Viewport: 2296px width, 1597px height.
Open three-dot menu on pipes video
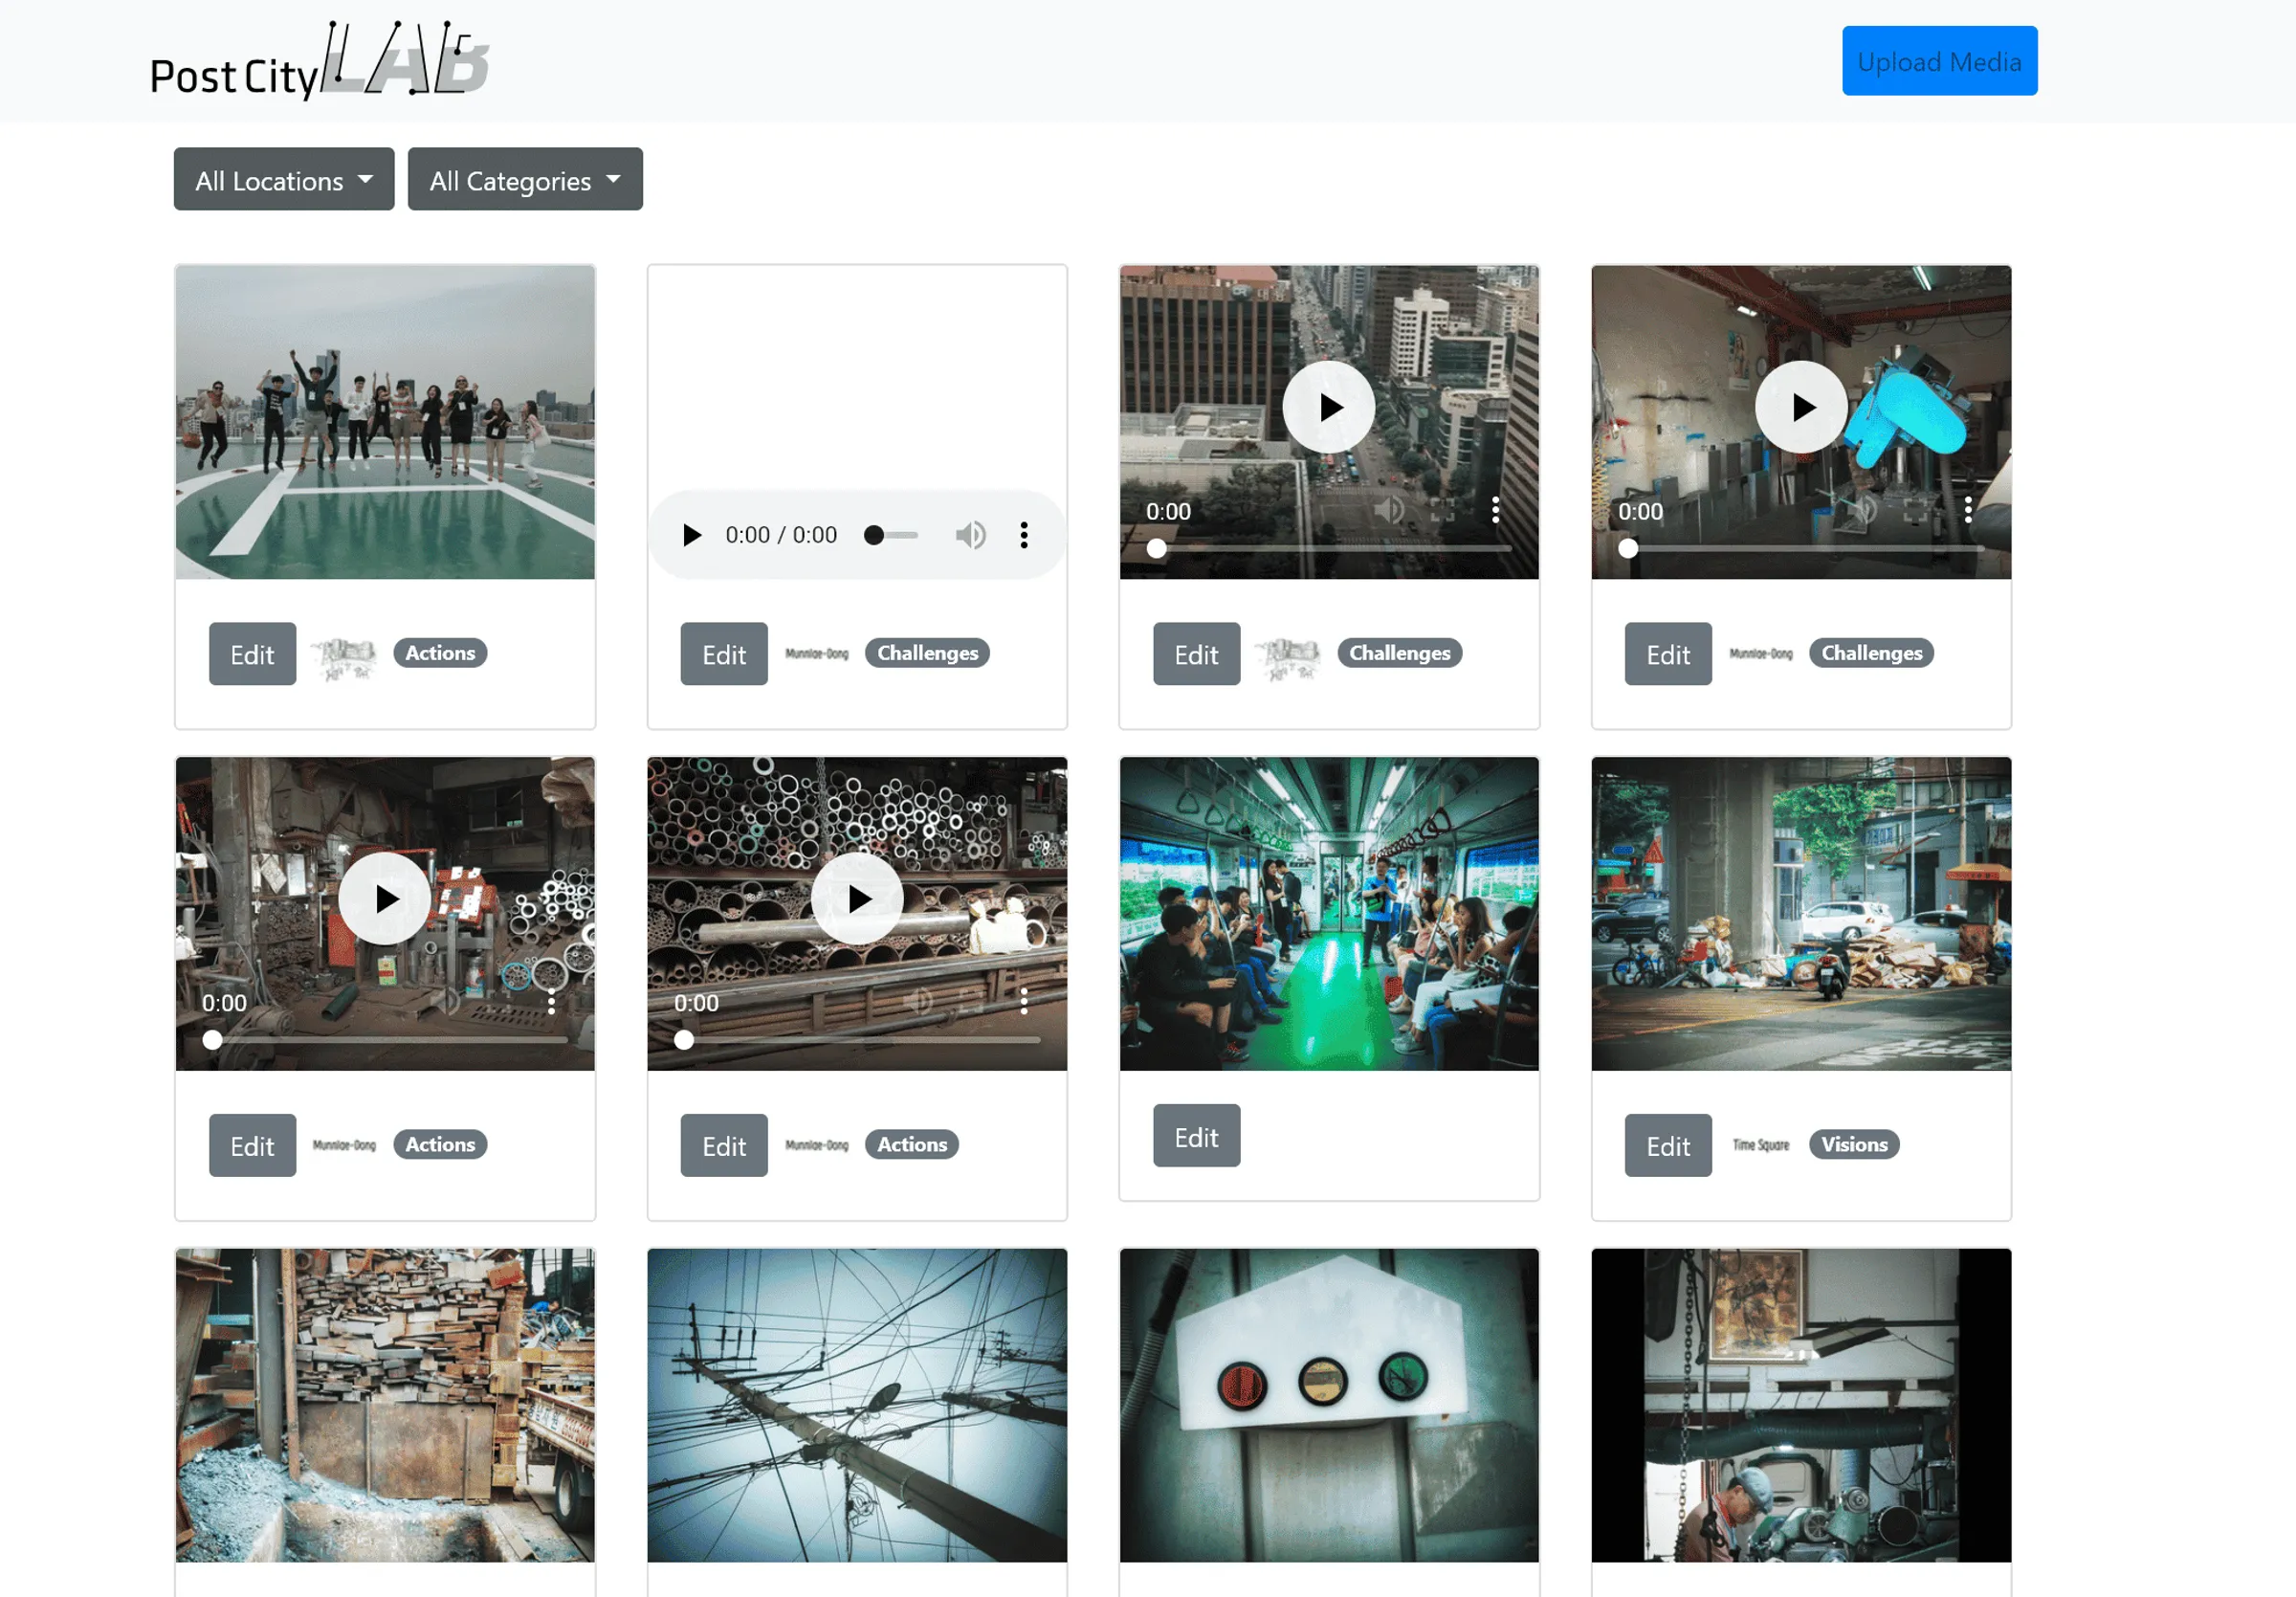1023,1001
